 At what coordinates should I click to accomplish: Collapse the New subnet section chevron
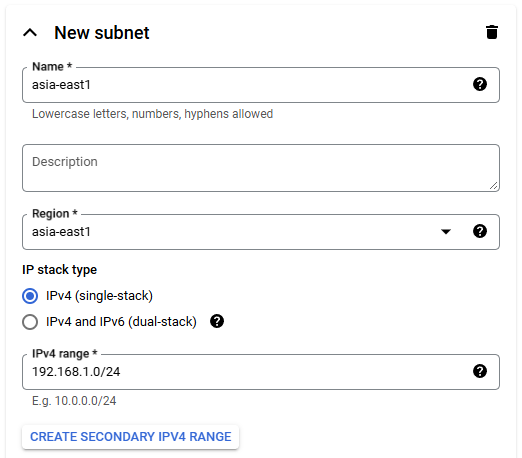(x=30, y=33)
